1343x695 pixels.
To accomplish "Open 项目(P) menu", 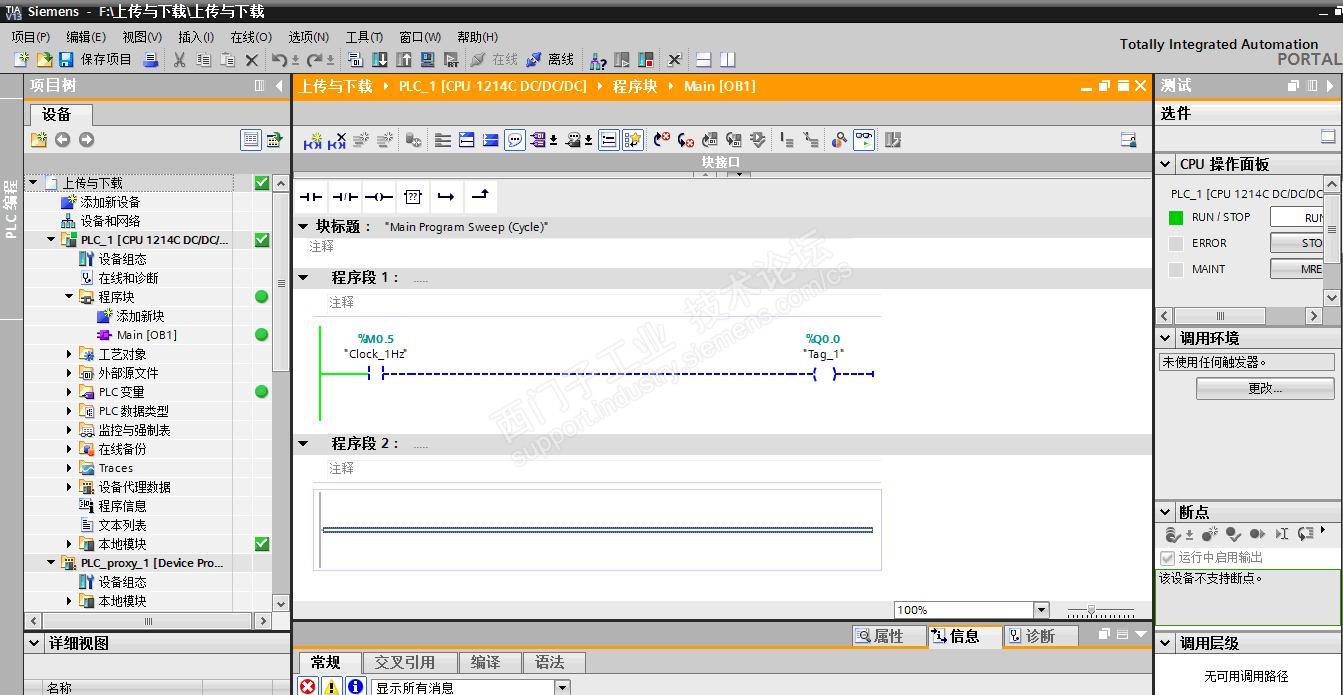I will point(30,37).
